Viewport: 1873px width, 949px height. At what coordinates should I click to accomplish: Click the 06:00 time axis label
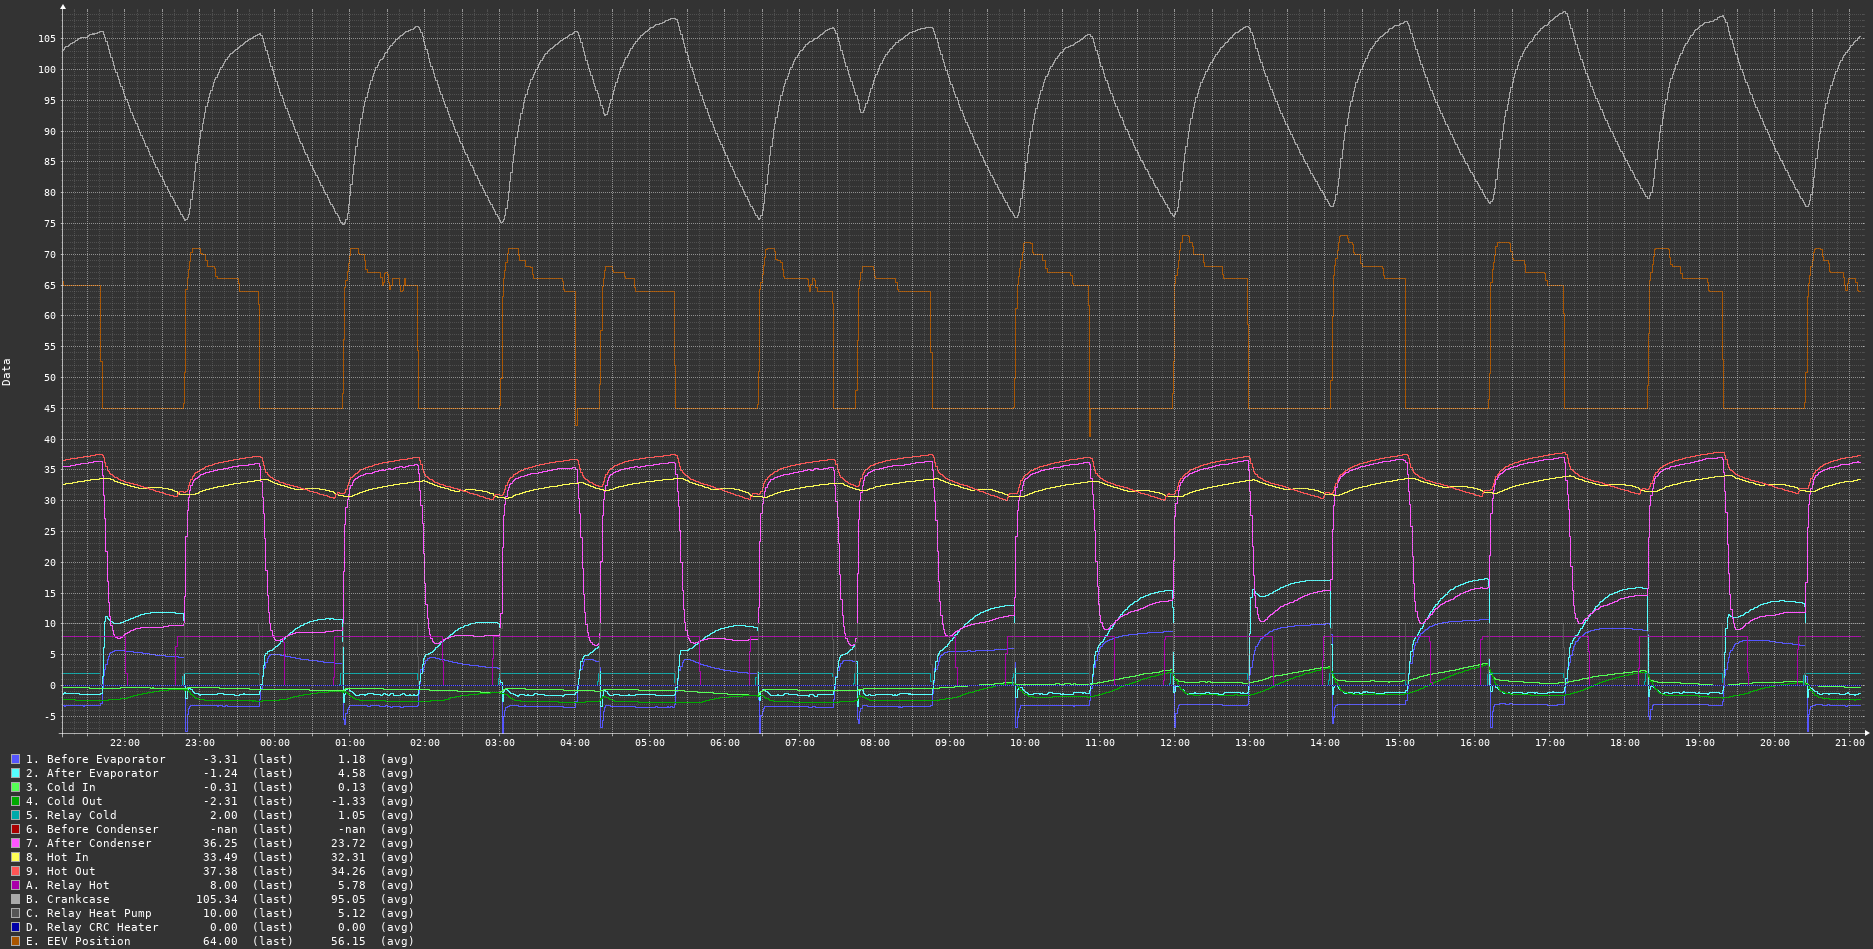pyautogui.click(x=725, y=743)
